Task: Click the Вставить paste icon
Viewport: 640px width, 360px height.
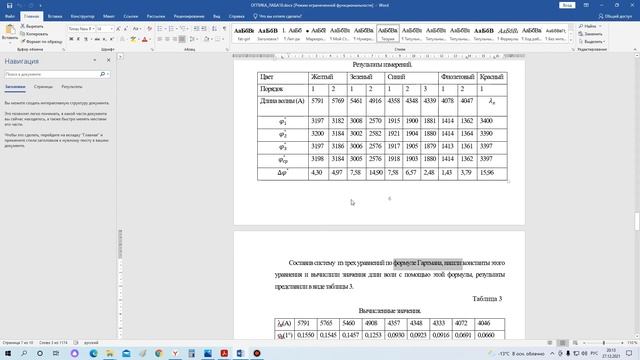Action: point(10,30)
